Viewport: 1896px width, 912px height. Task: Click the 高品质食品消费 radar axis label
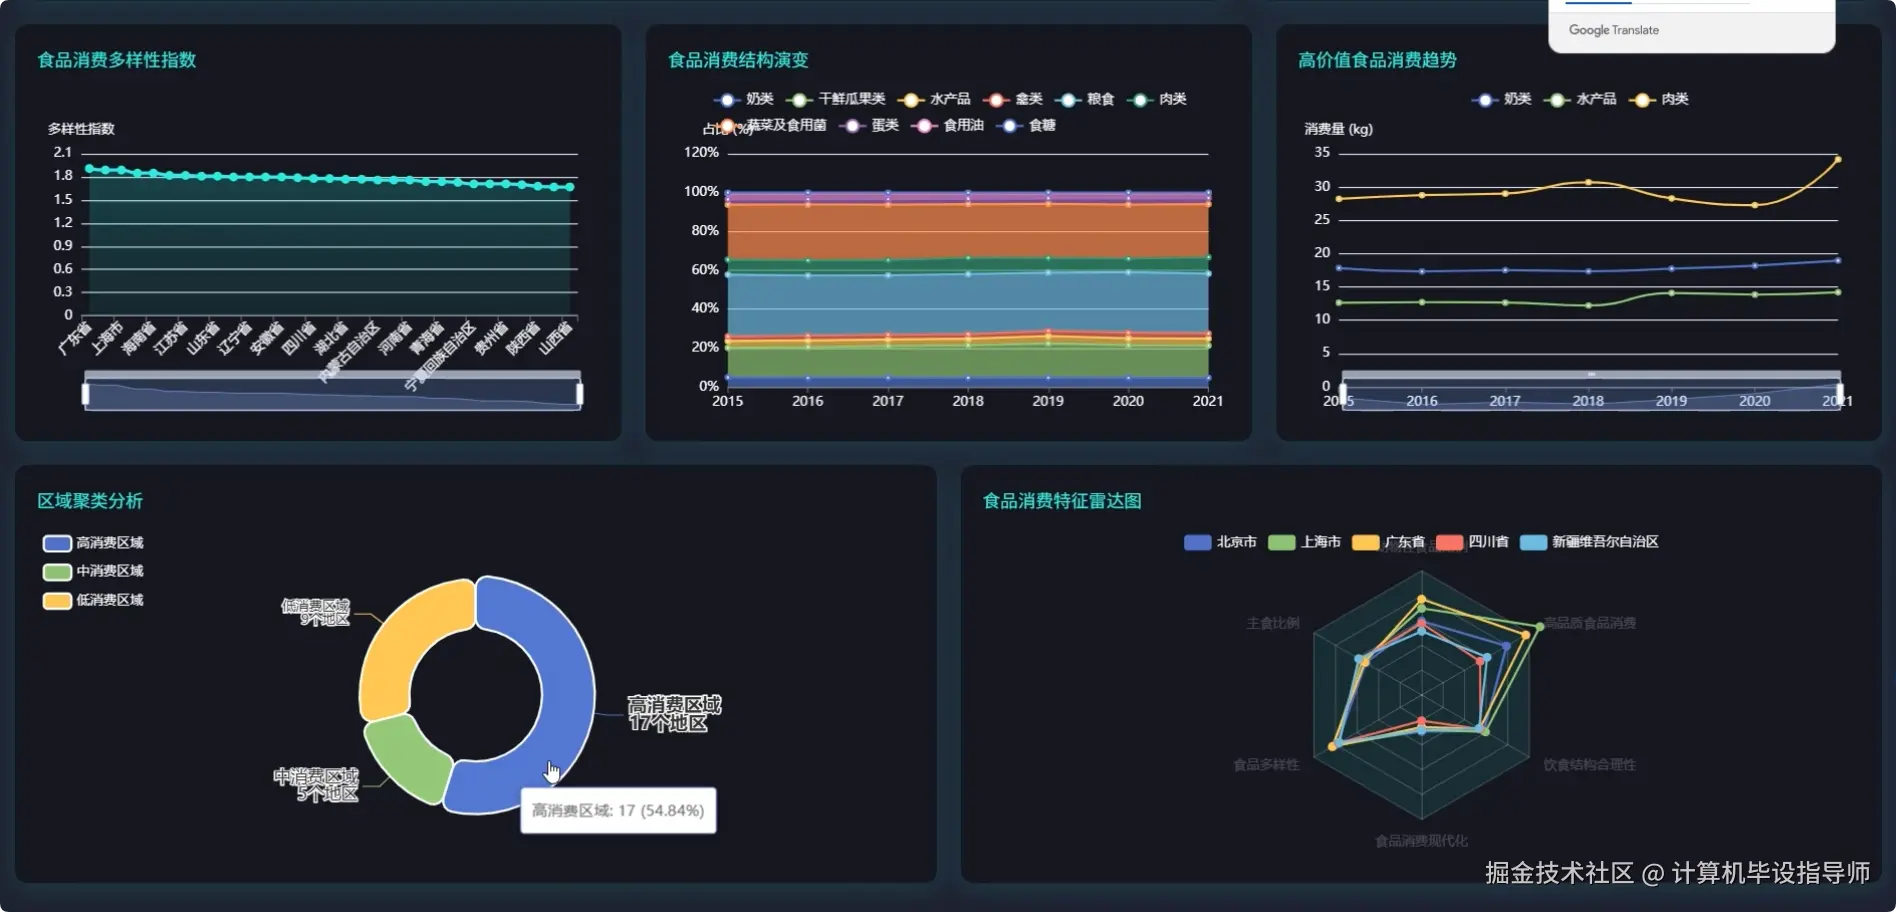[x=1590, y=623]
